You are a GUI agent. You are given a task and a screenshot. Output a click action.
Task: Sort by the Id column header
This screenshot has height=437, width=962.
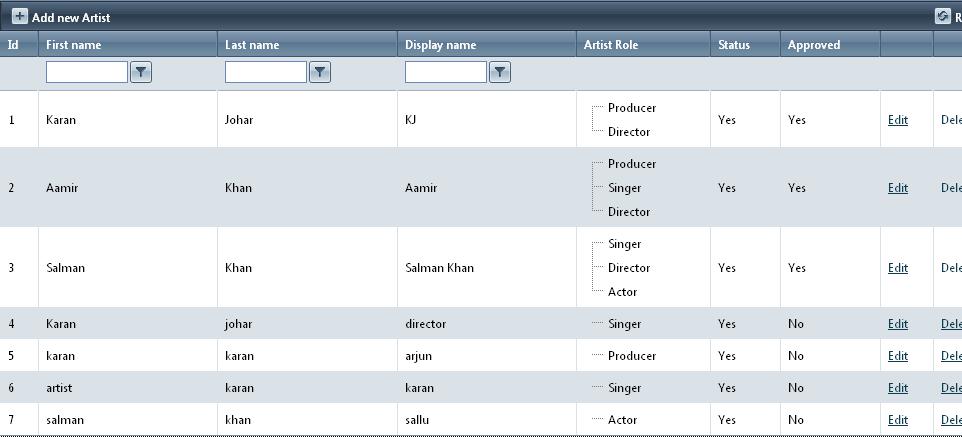tap(13, 45)
